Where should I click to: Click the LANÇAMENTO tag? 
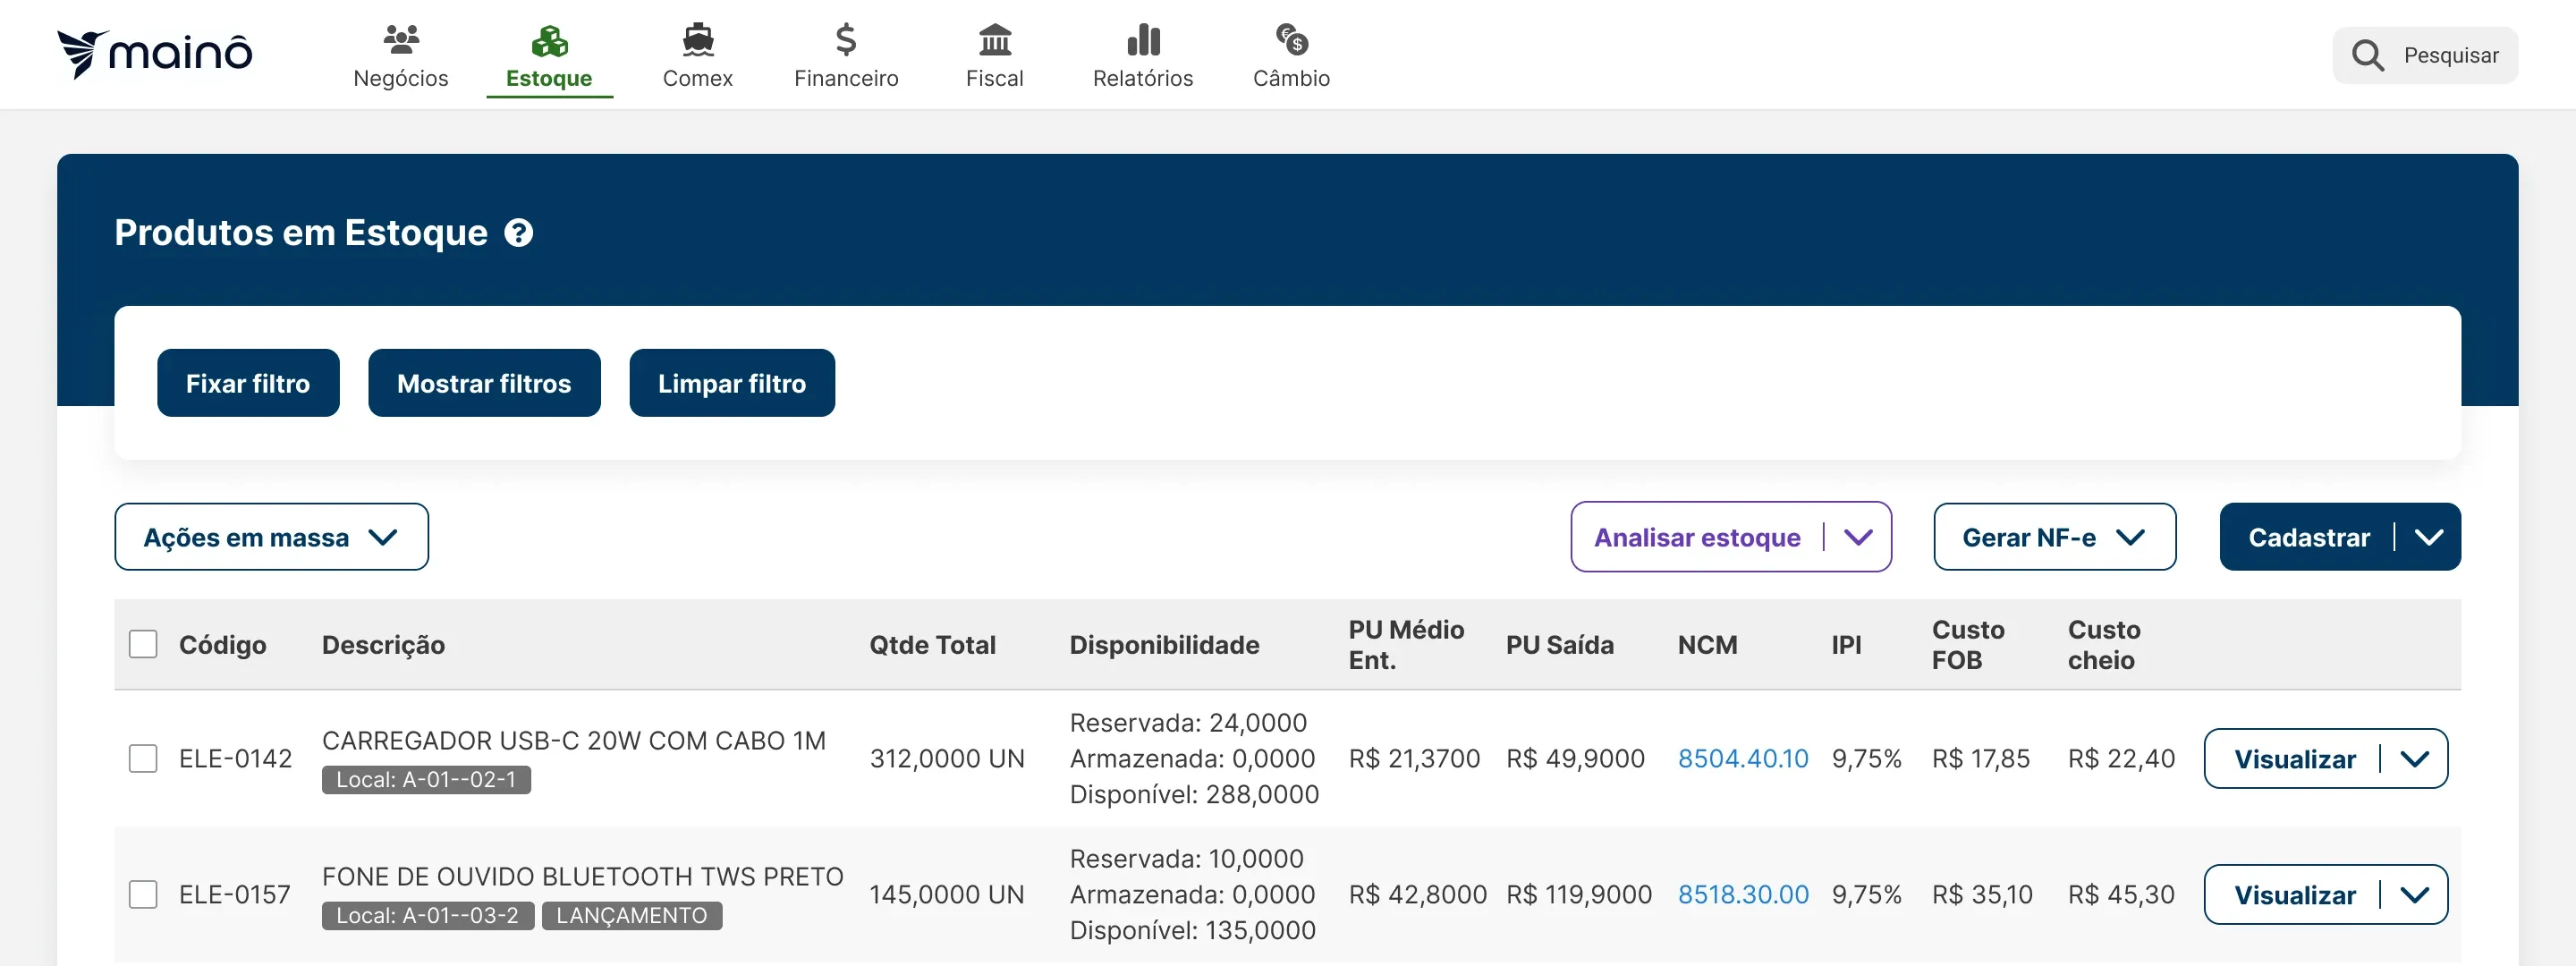(631, 915)
